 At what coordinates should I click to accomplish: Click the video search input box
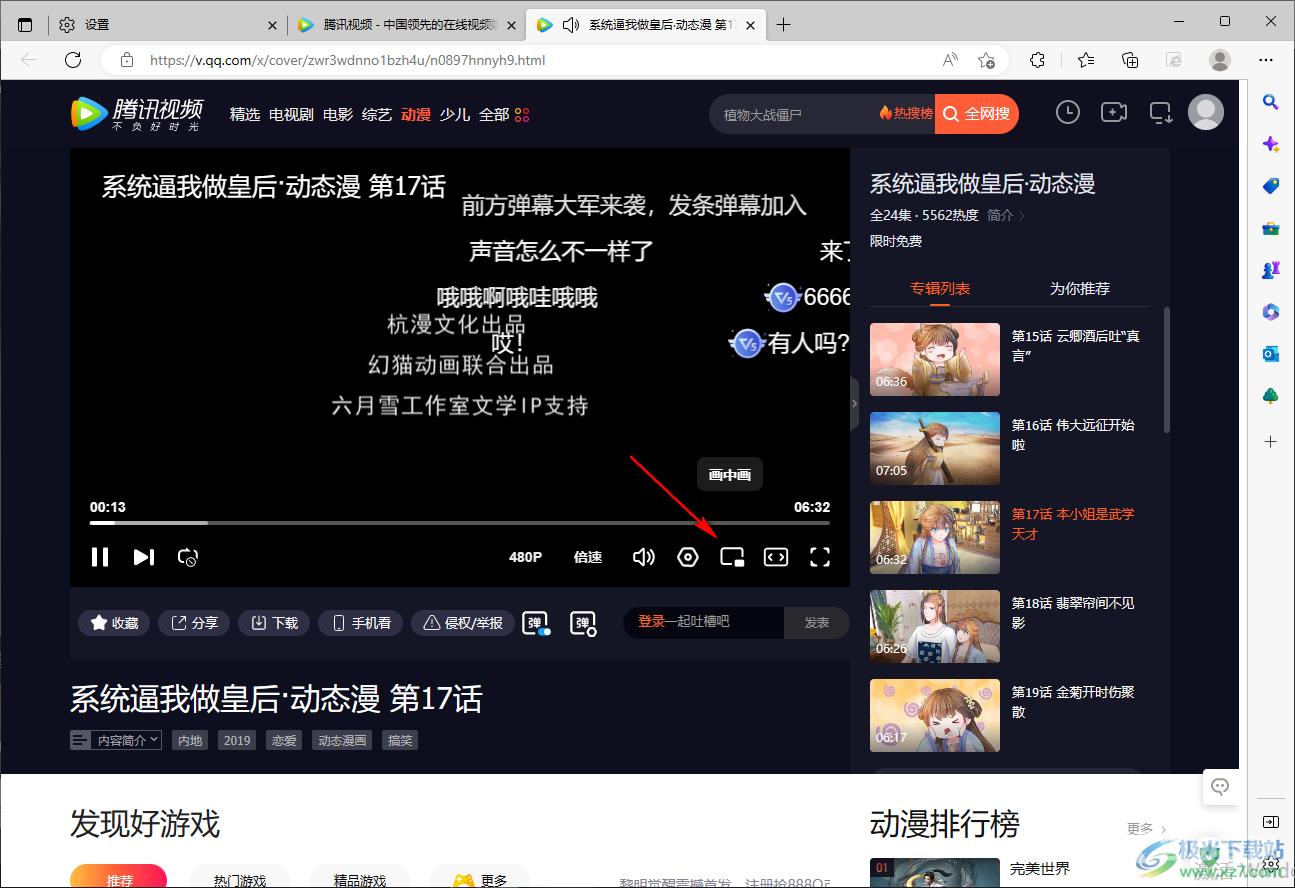pyautogui.click(x=795, y=114)
